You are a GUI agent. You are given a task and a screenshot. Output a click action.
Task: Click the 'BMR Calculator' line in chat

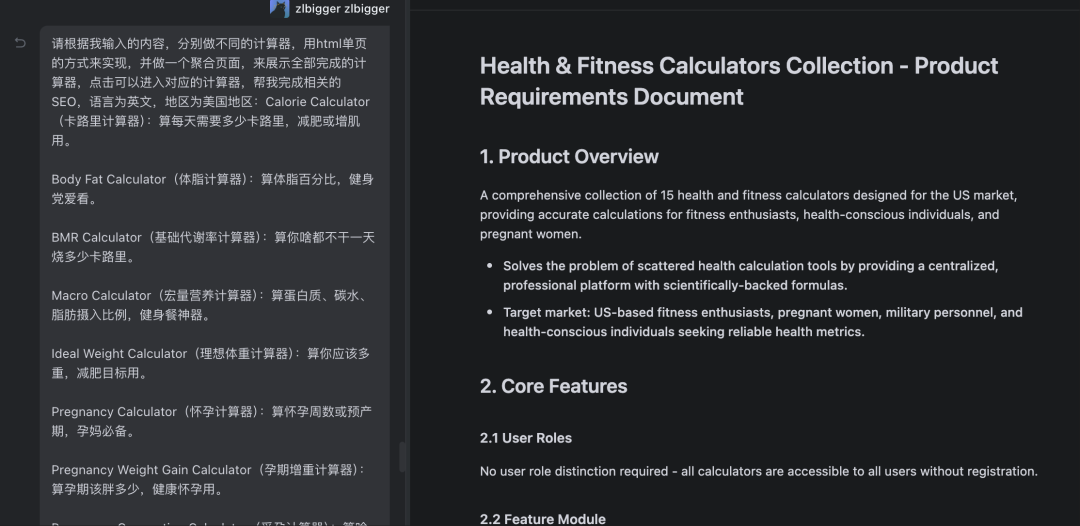pos(97,237)
